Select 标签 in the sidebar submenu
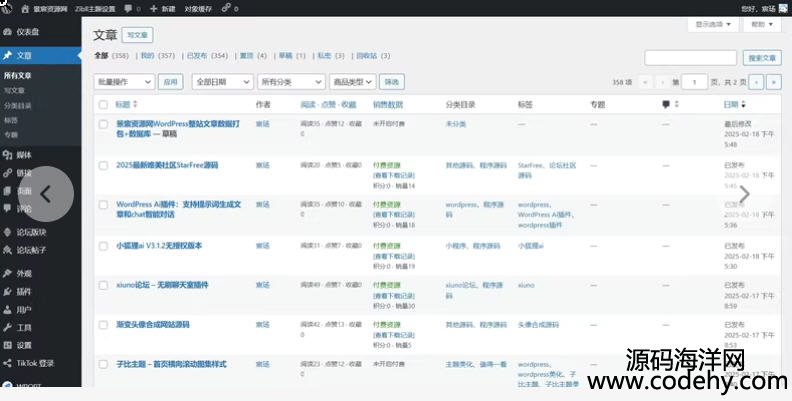The height and width of the screenshot is (401, 792). click(x=11, y=120)
